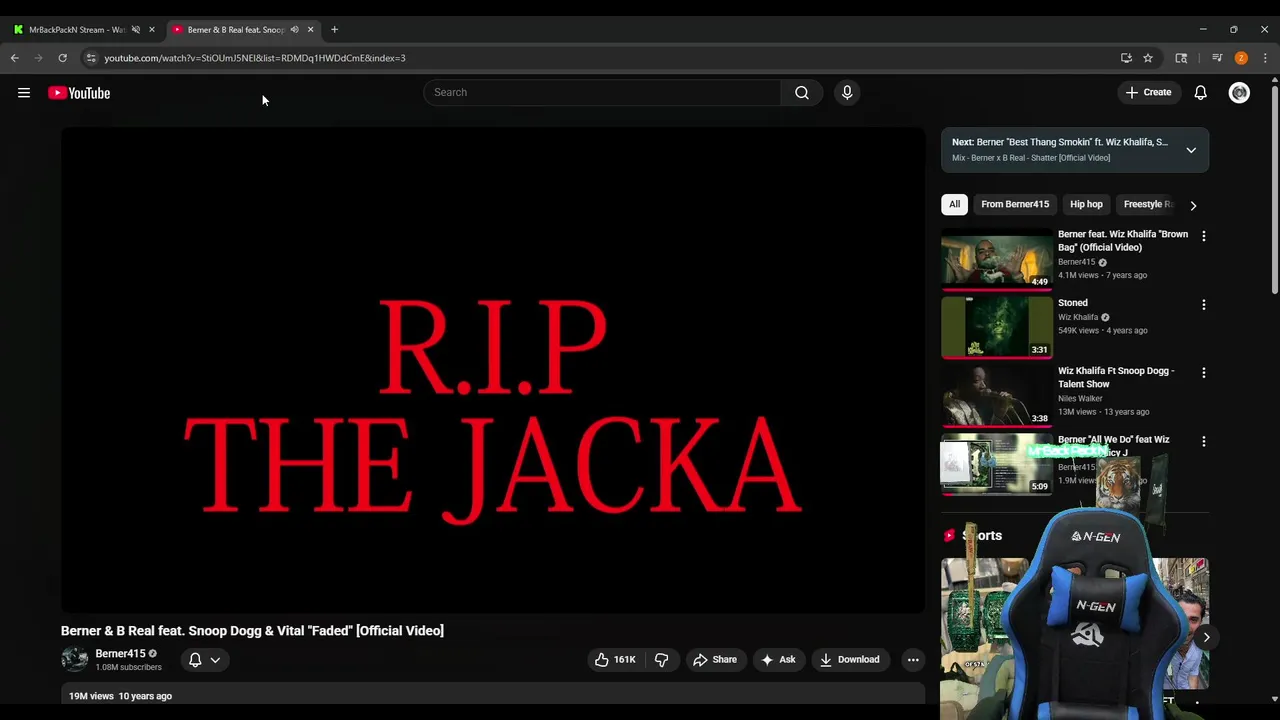Click '1.08M subscribers' text
This screenshot has height=720, width=1280.
tap(128, 667)
